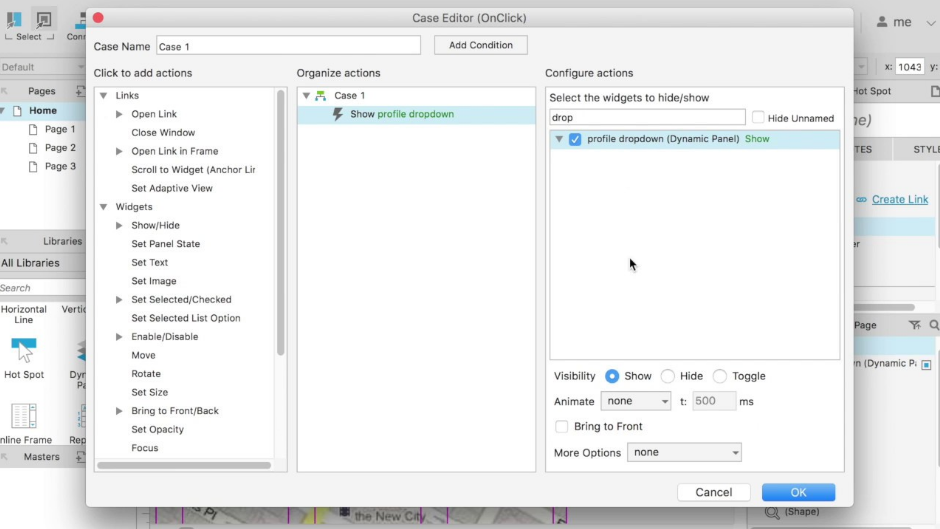Choose the Hide visibility radio button

(667, 377)
